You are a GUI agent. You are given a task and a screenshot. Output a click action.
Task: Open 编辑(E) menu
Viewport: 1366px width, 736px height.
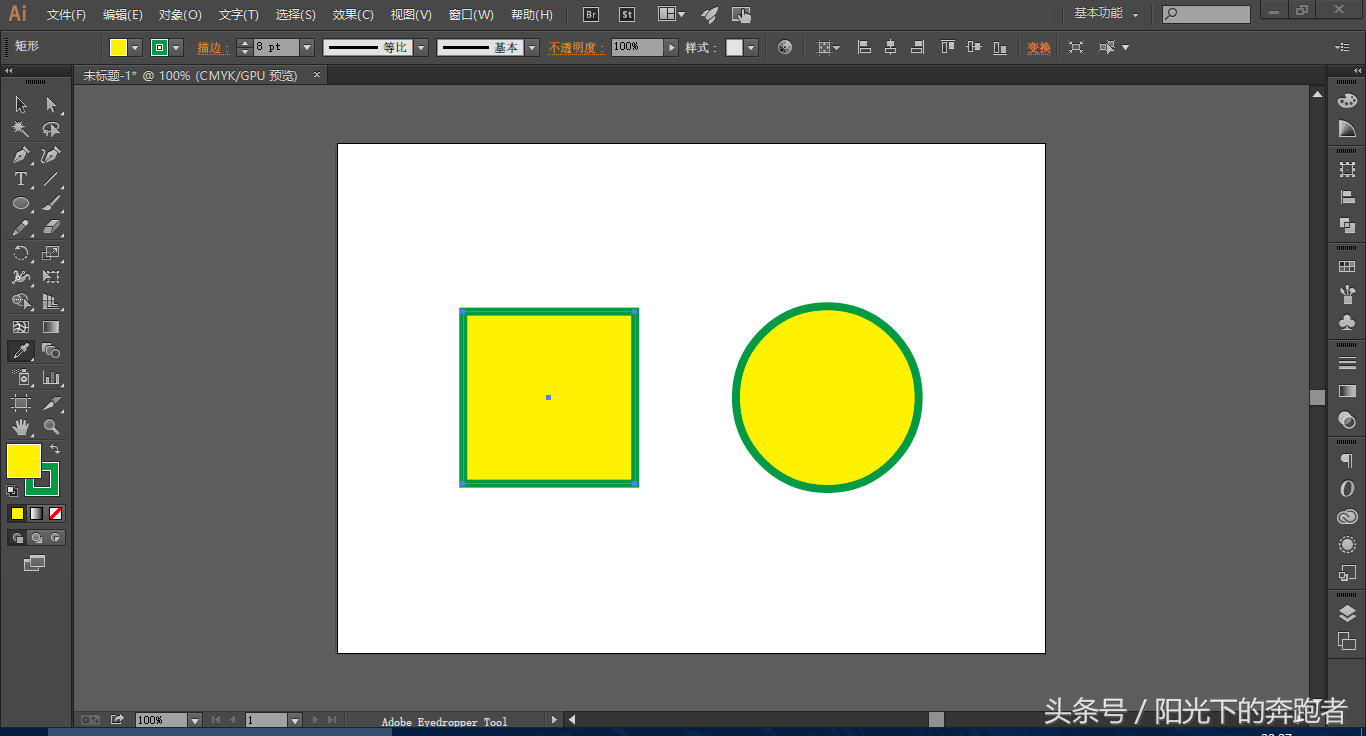(x=123, y=15)
